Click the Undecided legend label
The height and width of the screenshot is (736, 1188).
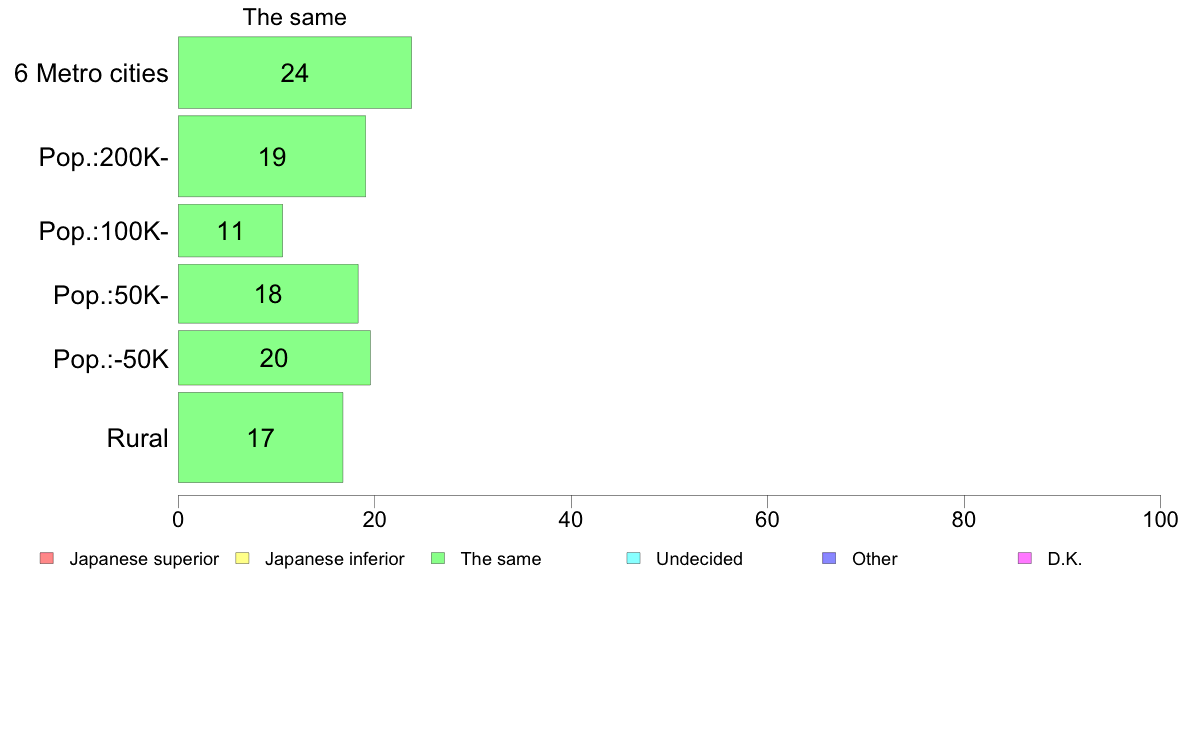click(699, 559)
